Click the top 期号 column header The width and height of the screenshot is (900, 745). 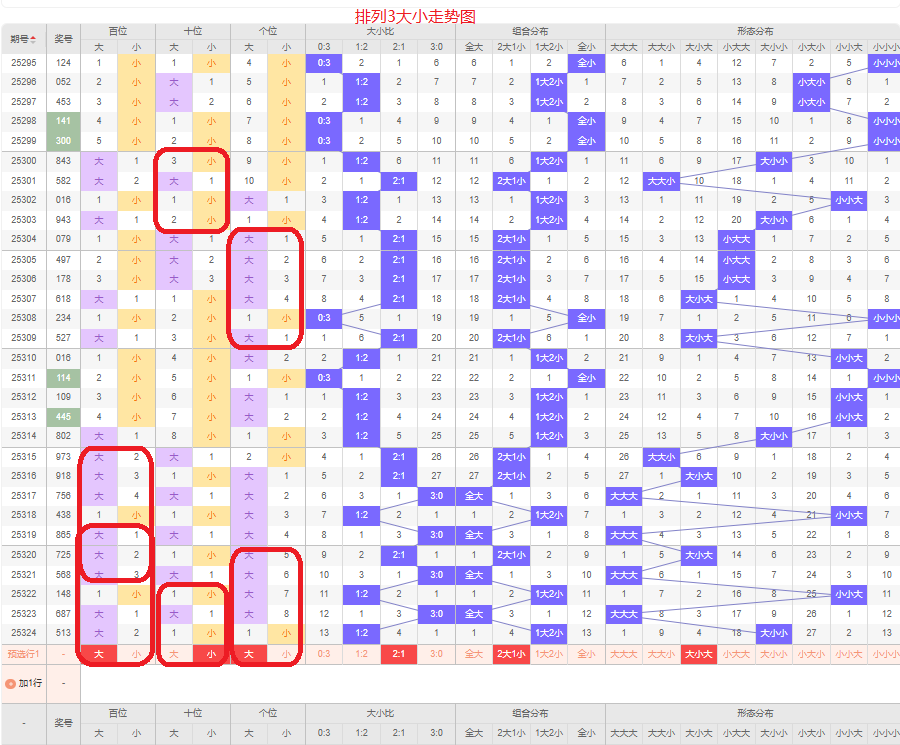tap(24, 39)
